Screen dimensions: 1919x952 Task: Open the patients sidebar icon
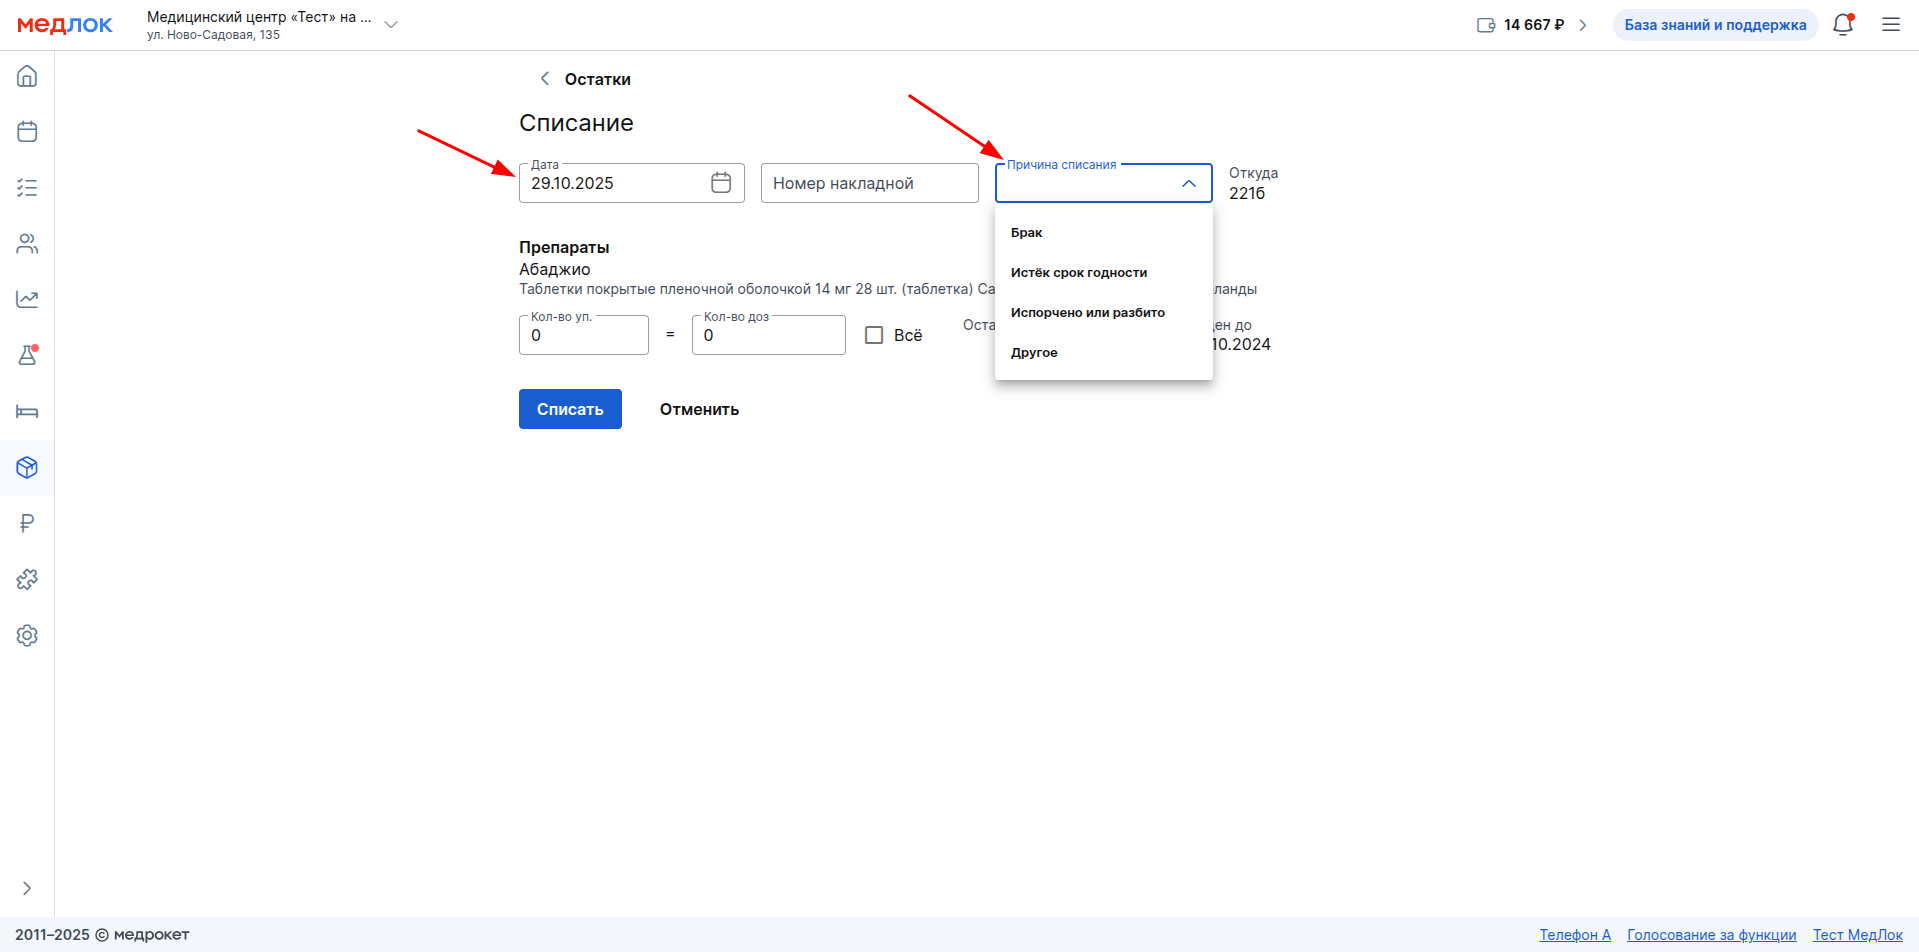click(27, 244)
